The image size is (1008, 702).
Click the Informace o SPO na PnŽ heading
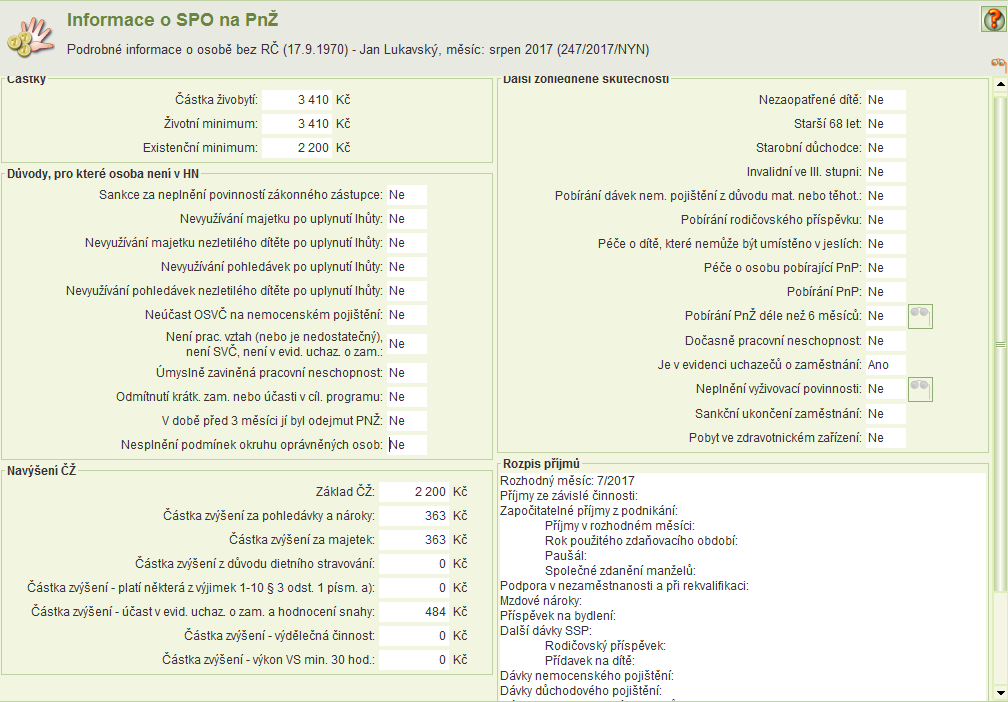172,20
